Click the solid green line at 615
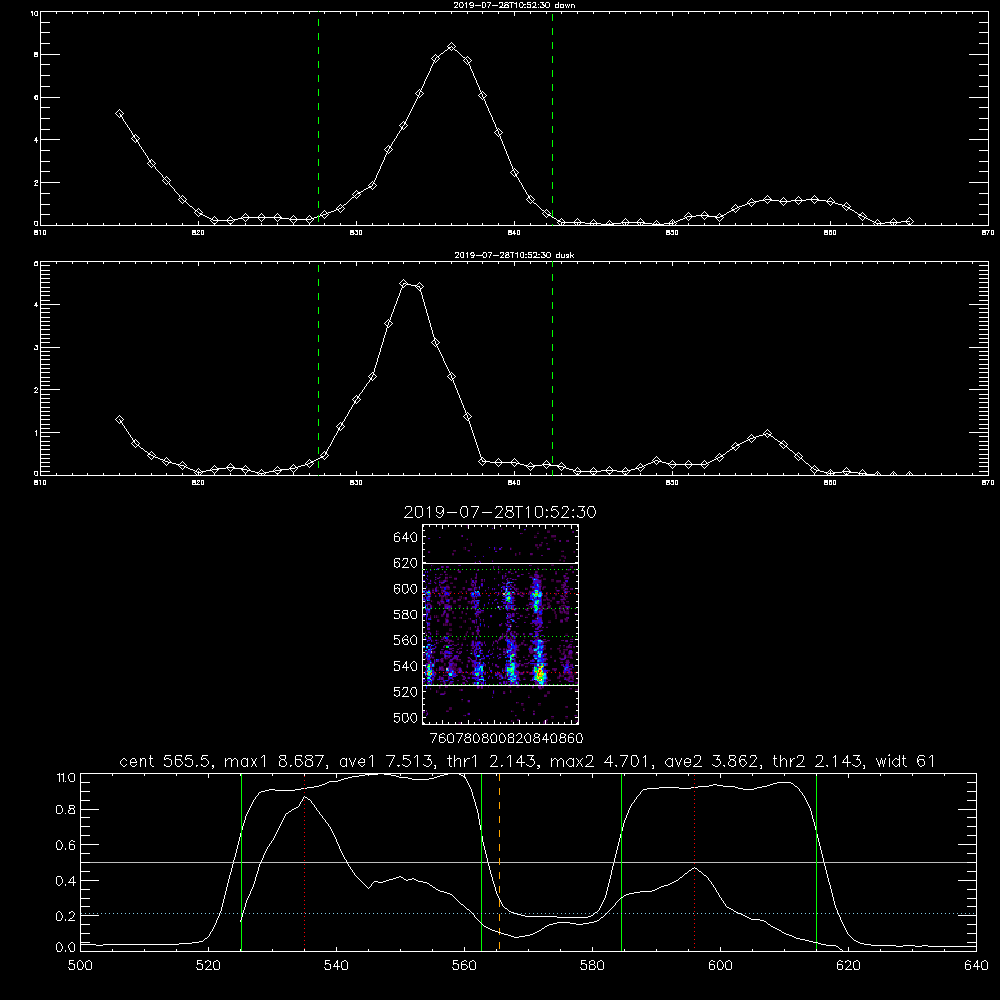The height and width of the screenshot is (1000, 1000). coord(816,862)
